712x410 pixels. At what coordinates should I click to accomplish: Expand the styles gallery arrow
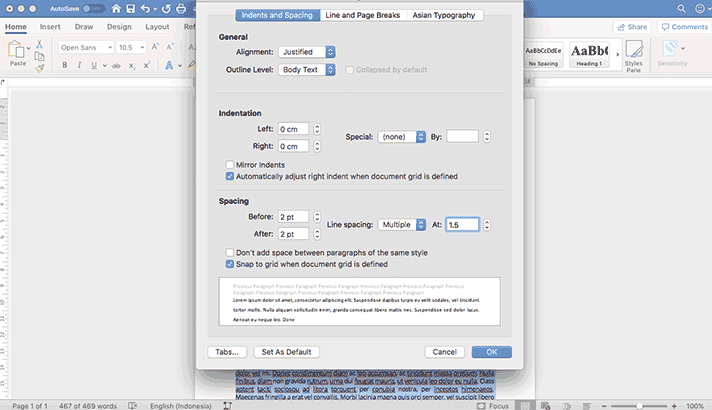[617, 54]
